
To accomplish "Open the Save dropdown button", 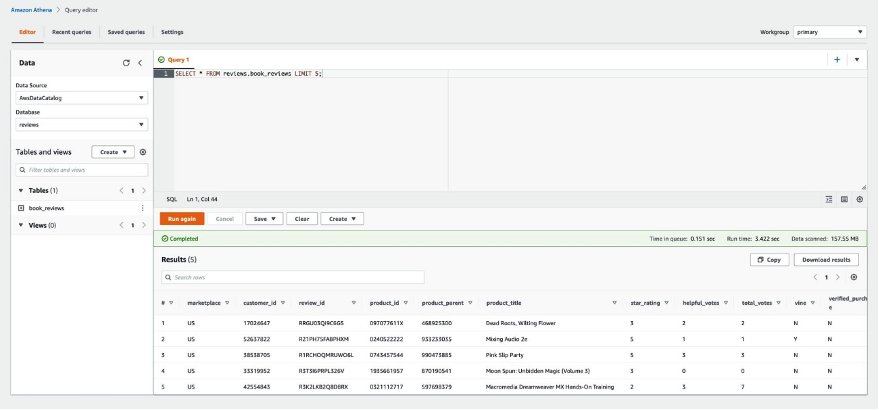I will pos(264,219).
